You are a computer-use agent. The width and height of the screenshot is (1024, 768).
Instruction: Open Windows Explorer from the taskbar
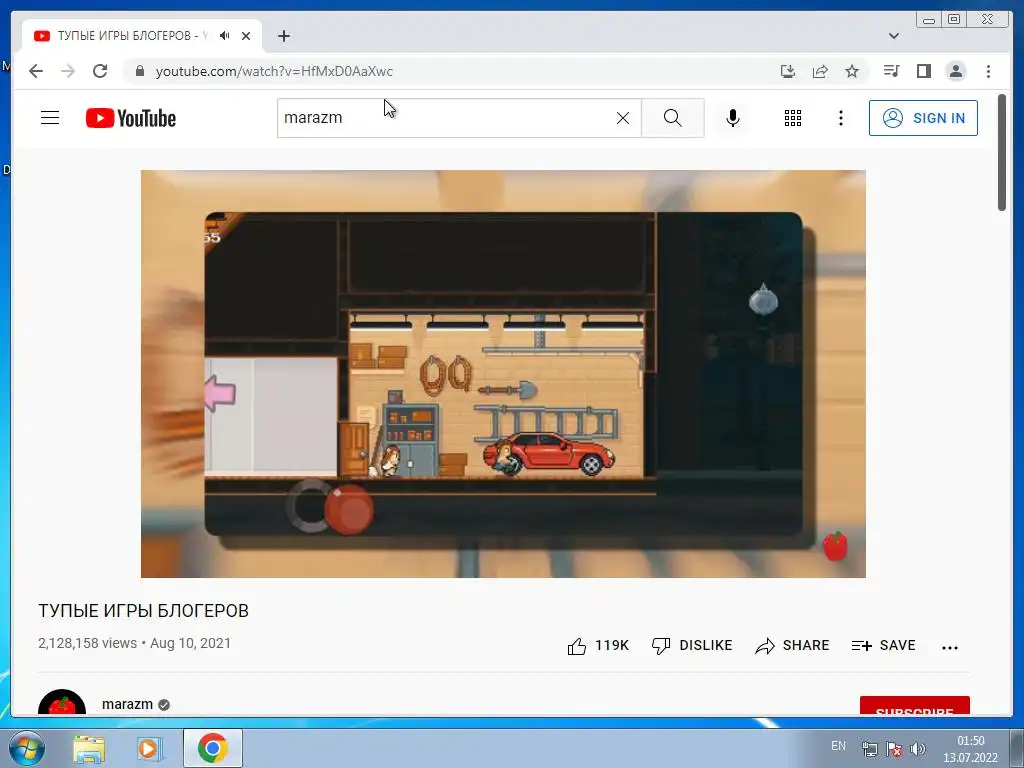89,748
